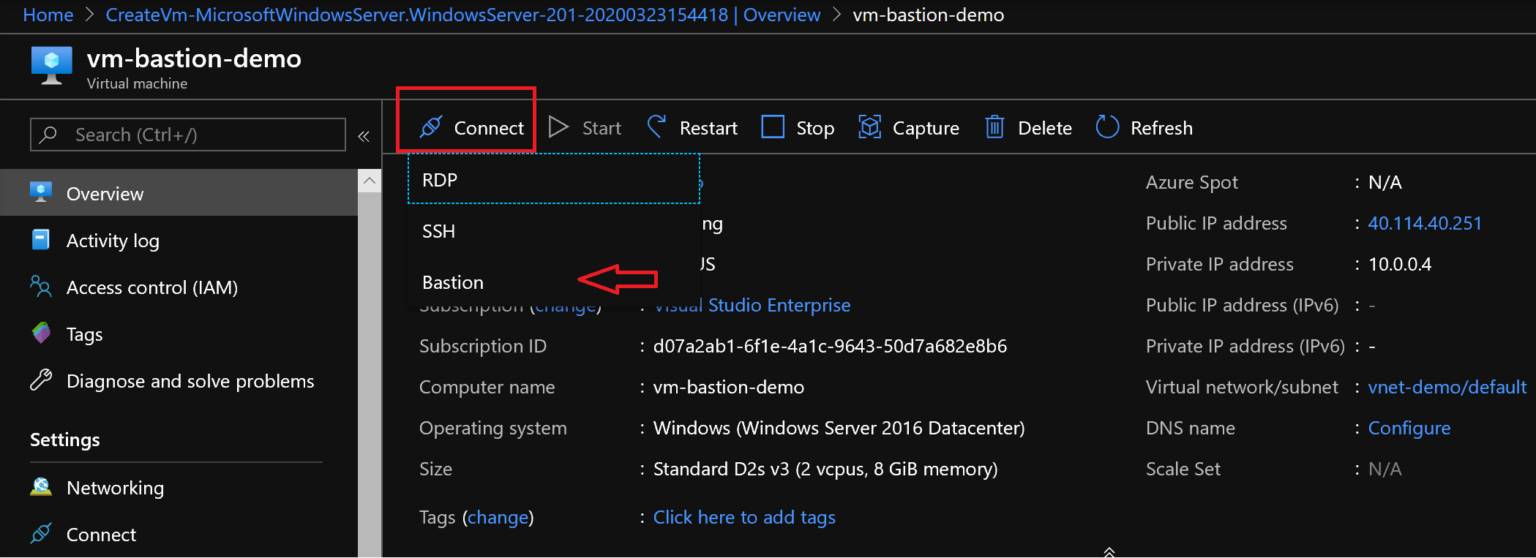Image resolution: width=1536 pixels, height=558 pixels.
Task: Collapse the essentials panel with bottom chevron
Action: (1109, 551)
